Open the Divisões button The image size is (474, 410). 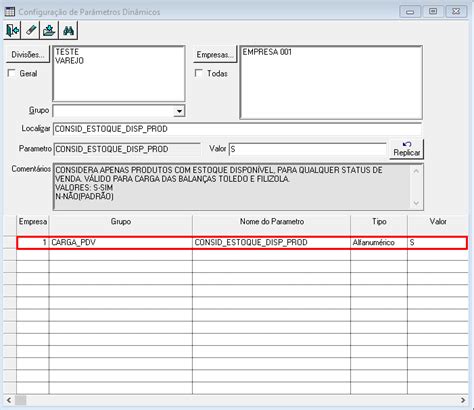[x=28, y=54]
